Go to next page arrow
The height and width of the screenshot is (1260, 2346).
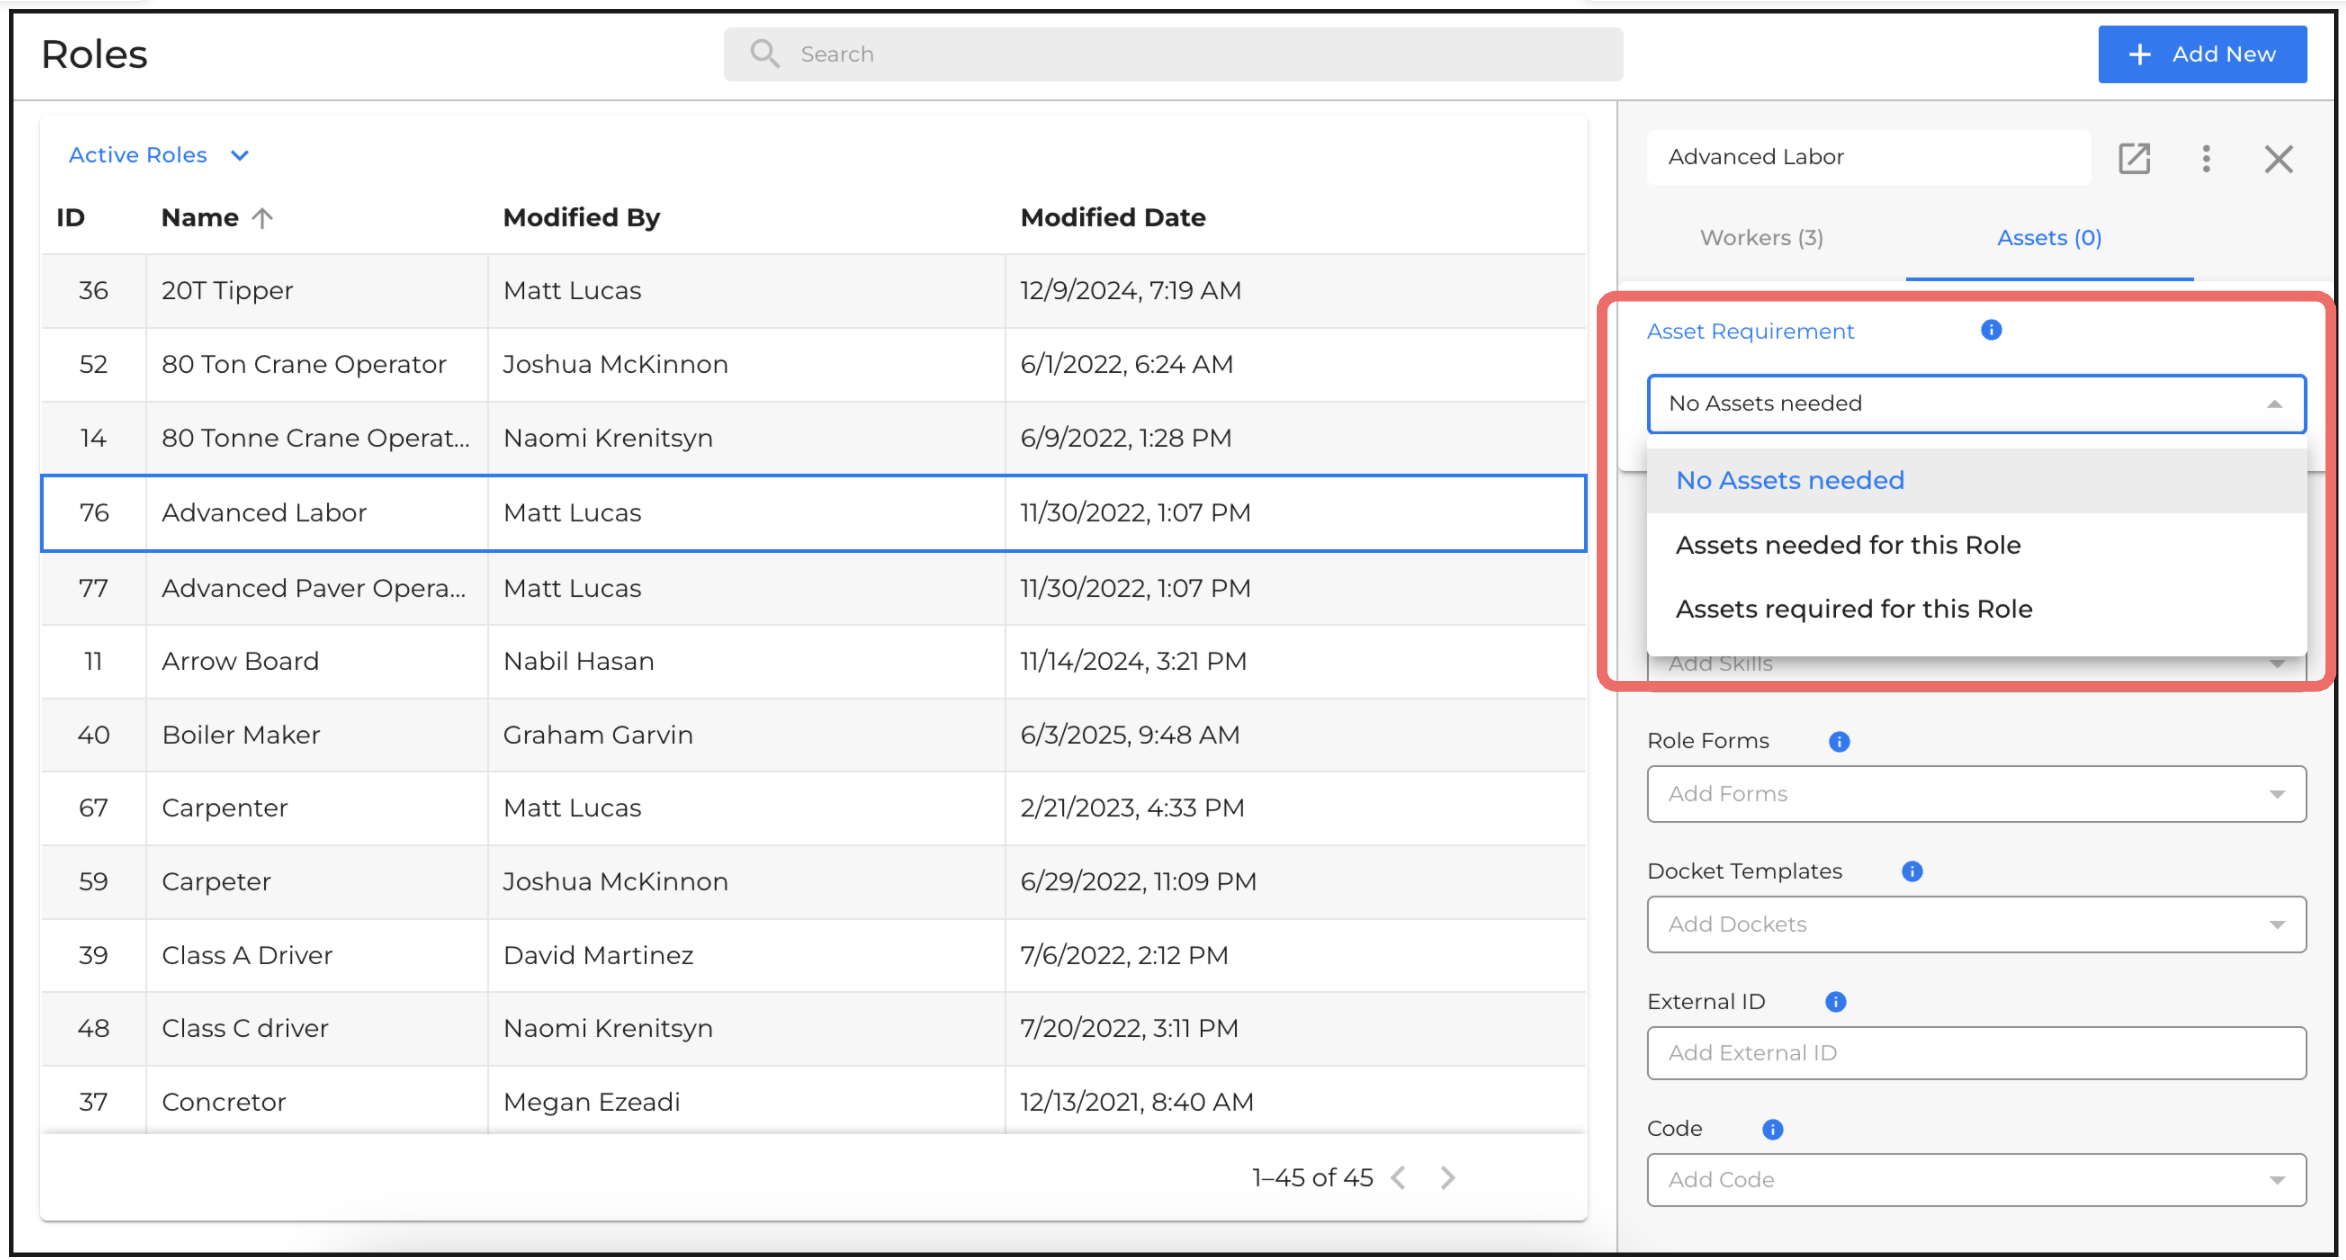(x=1448, y=1177)
